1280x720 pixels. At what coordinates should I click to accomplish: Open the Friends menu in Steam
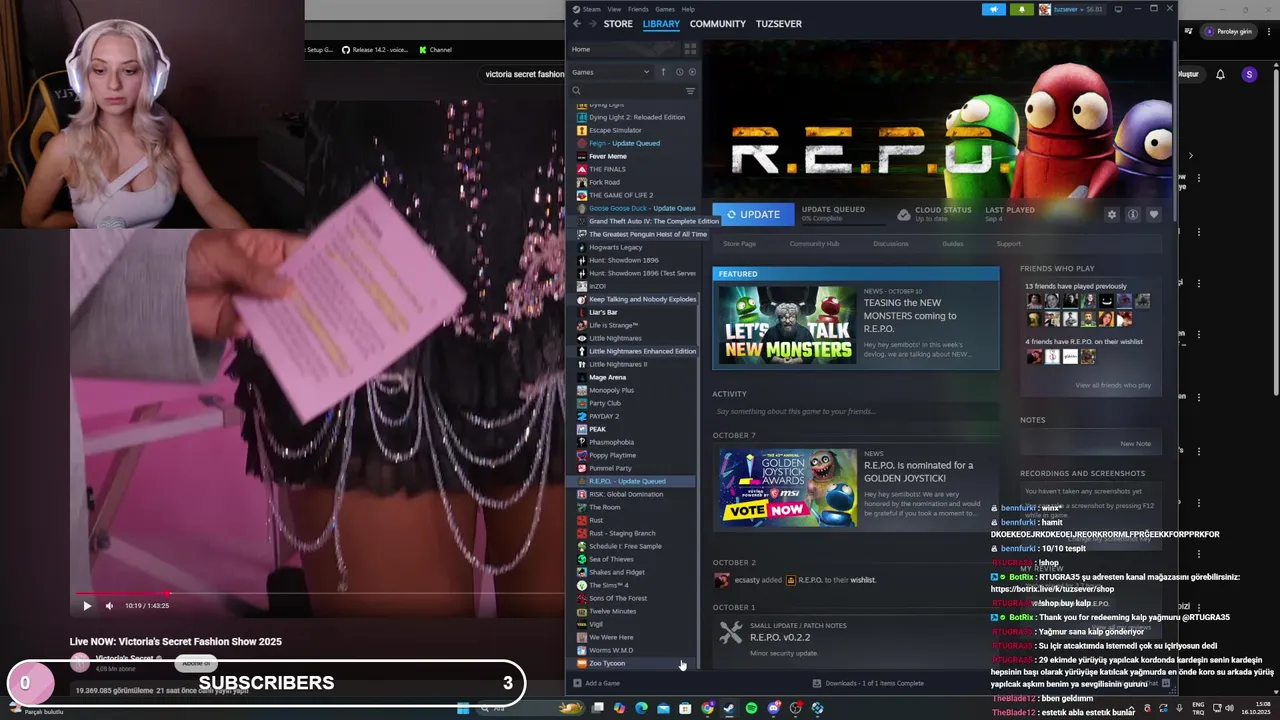click(638, 9)
